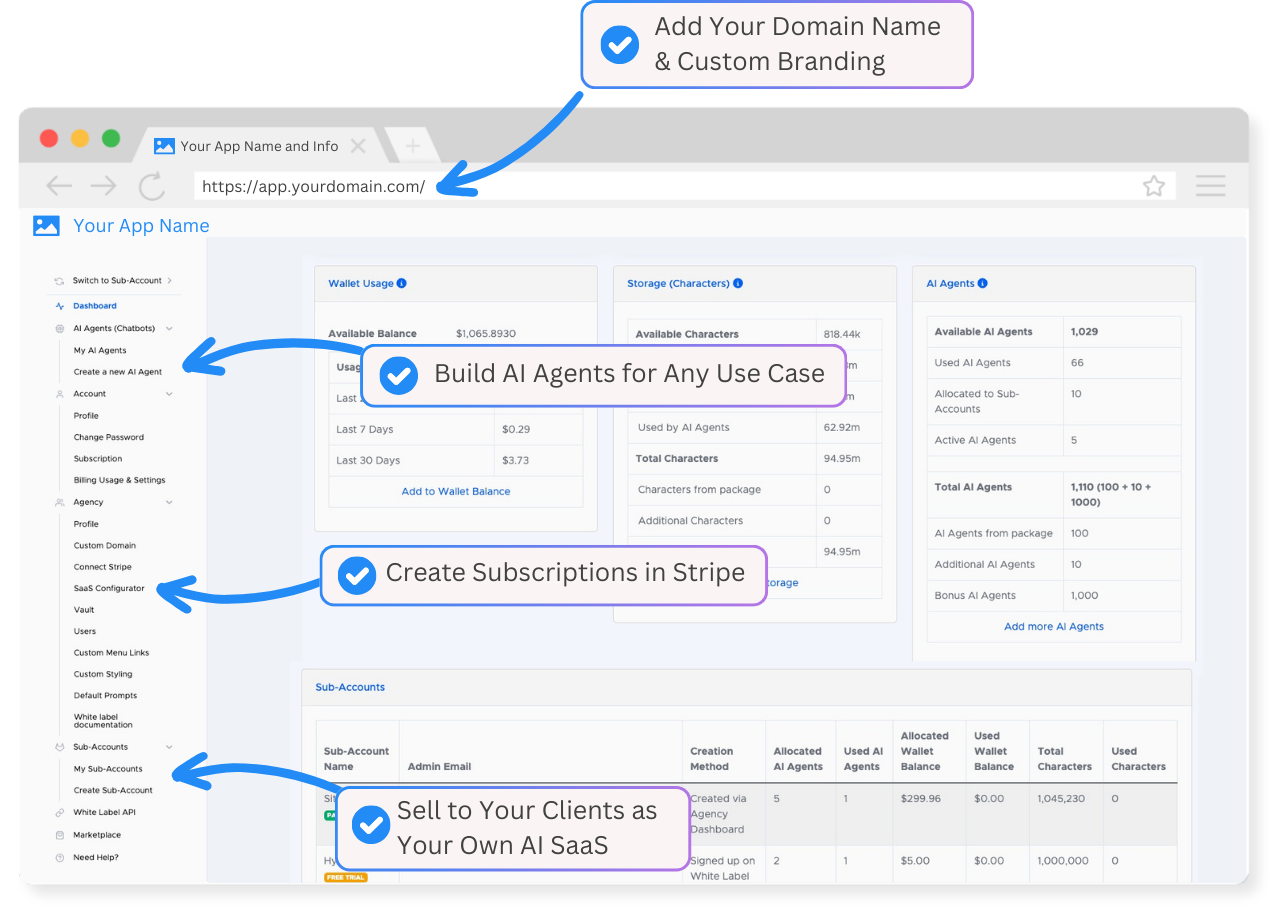The height and width of the screenshot is (913, 1287).
Task: Select Create Sub-Account
Action: coord(113,791)
